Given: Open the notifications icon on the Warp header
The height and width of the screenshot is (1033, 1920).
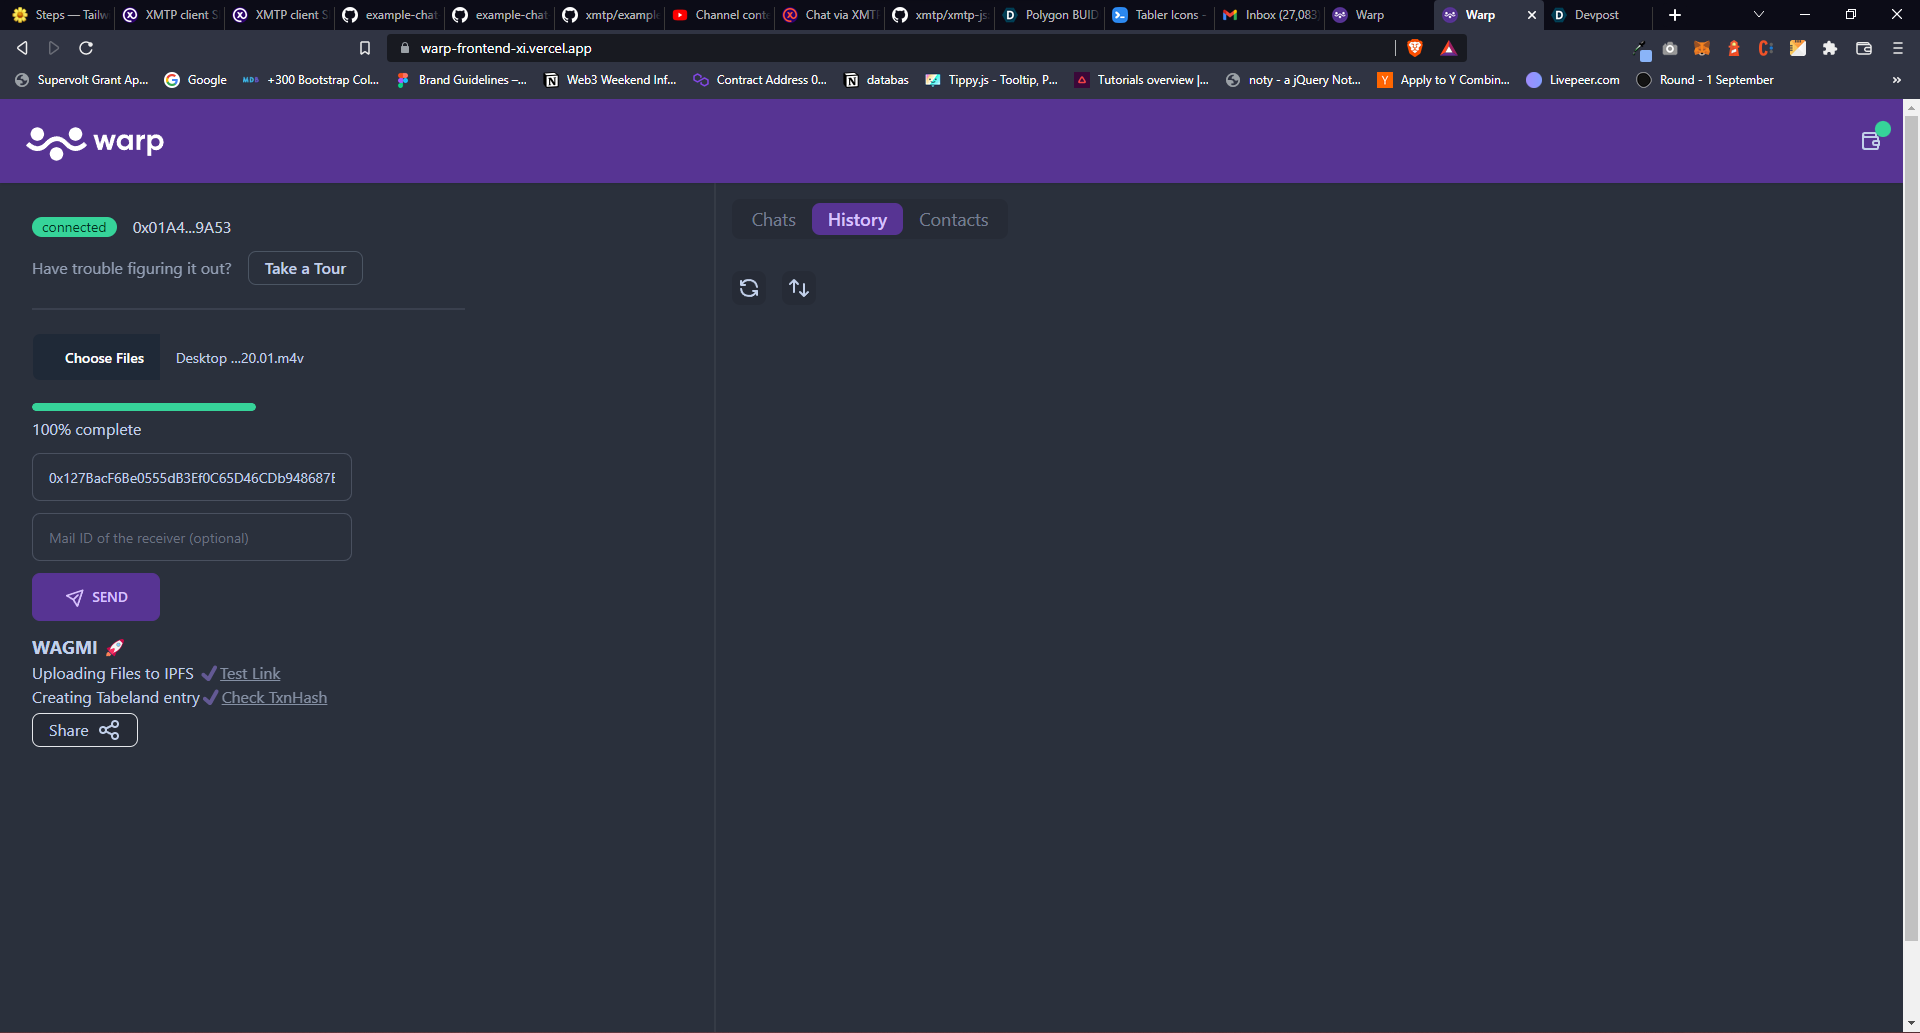Looking at the screenshot, I should click(1870, 141).
